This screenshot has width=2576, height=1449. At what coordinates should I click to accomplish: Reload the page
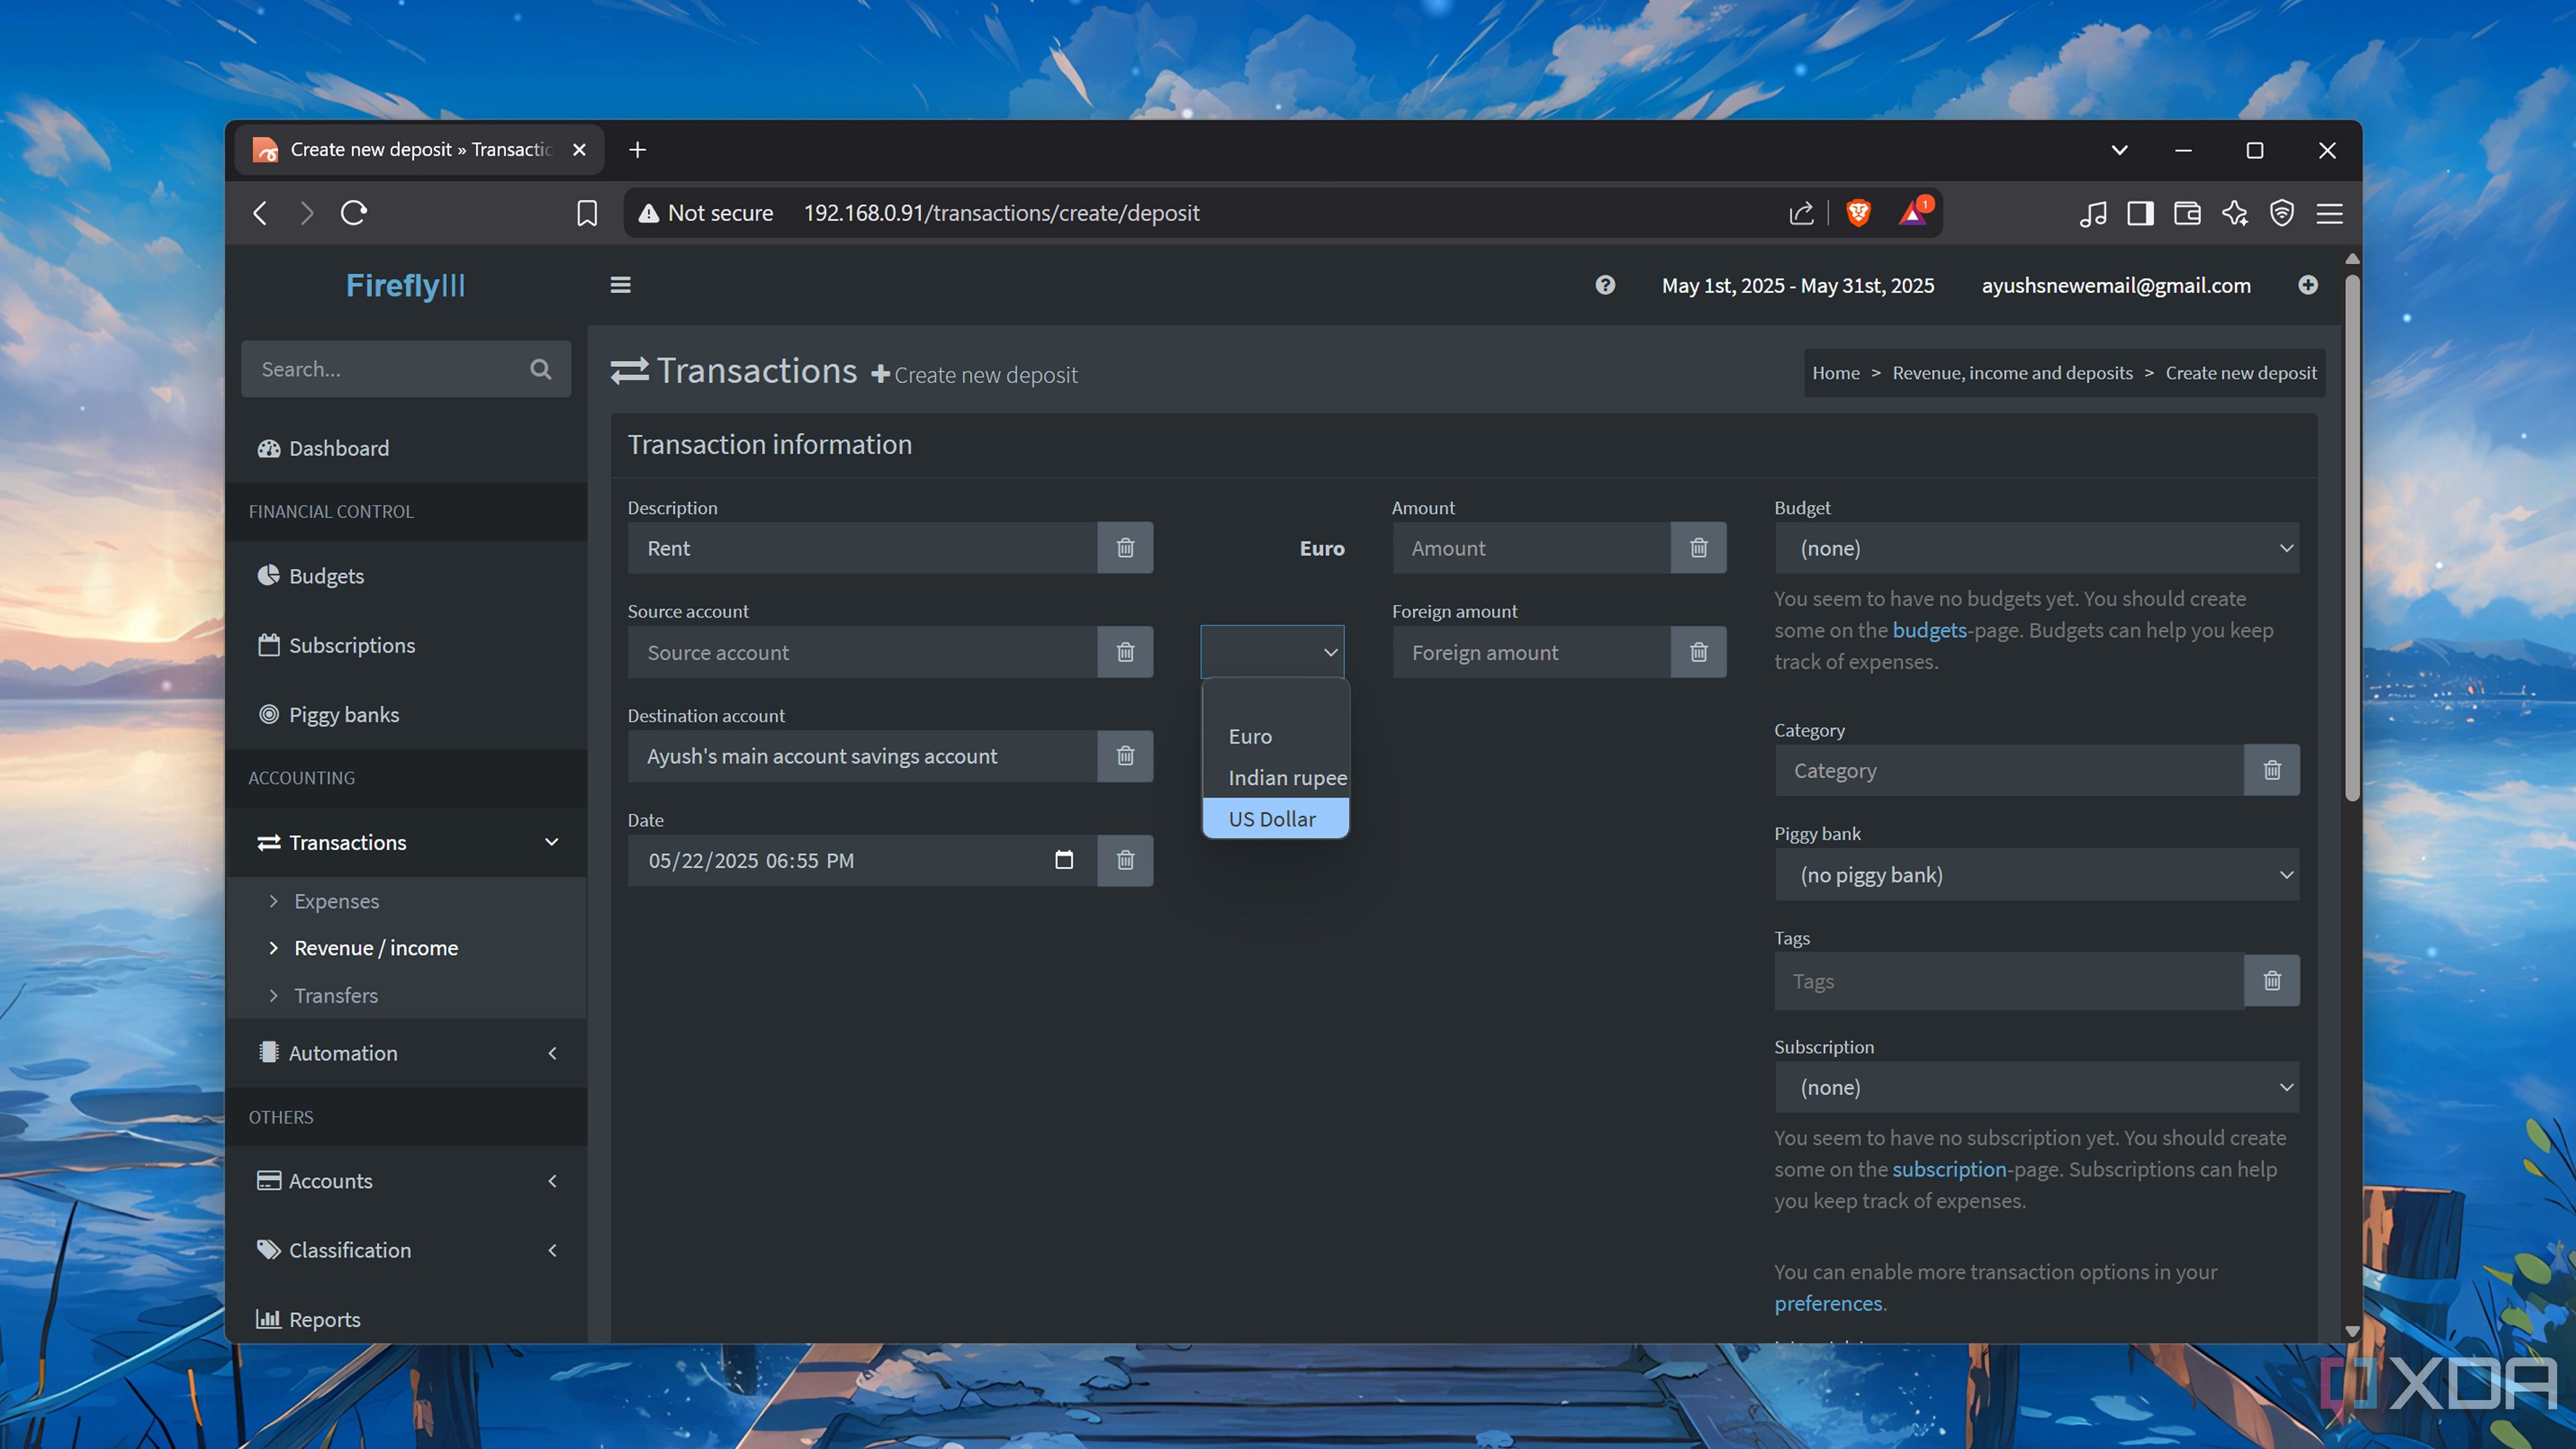click(354, 213)
